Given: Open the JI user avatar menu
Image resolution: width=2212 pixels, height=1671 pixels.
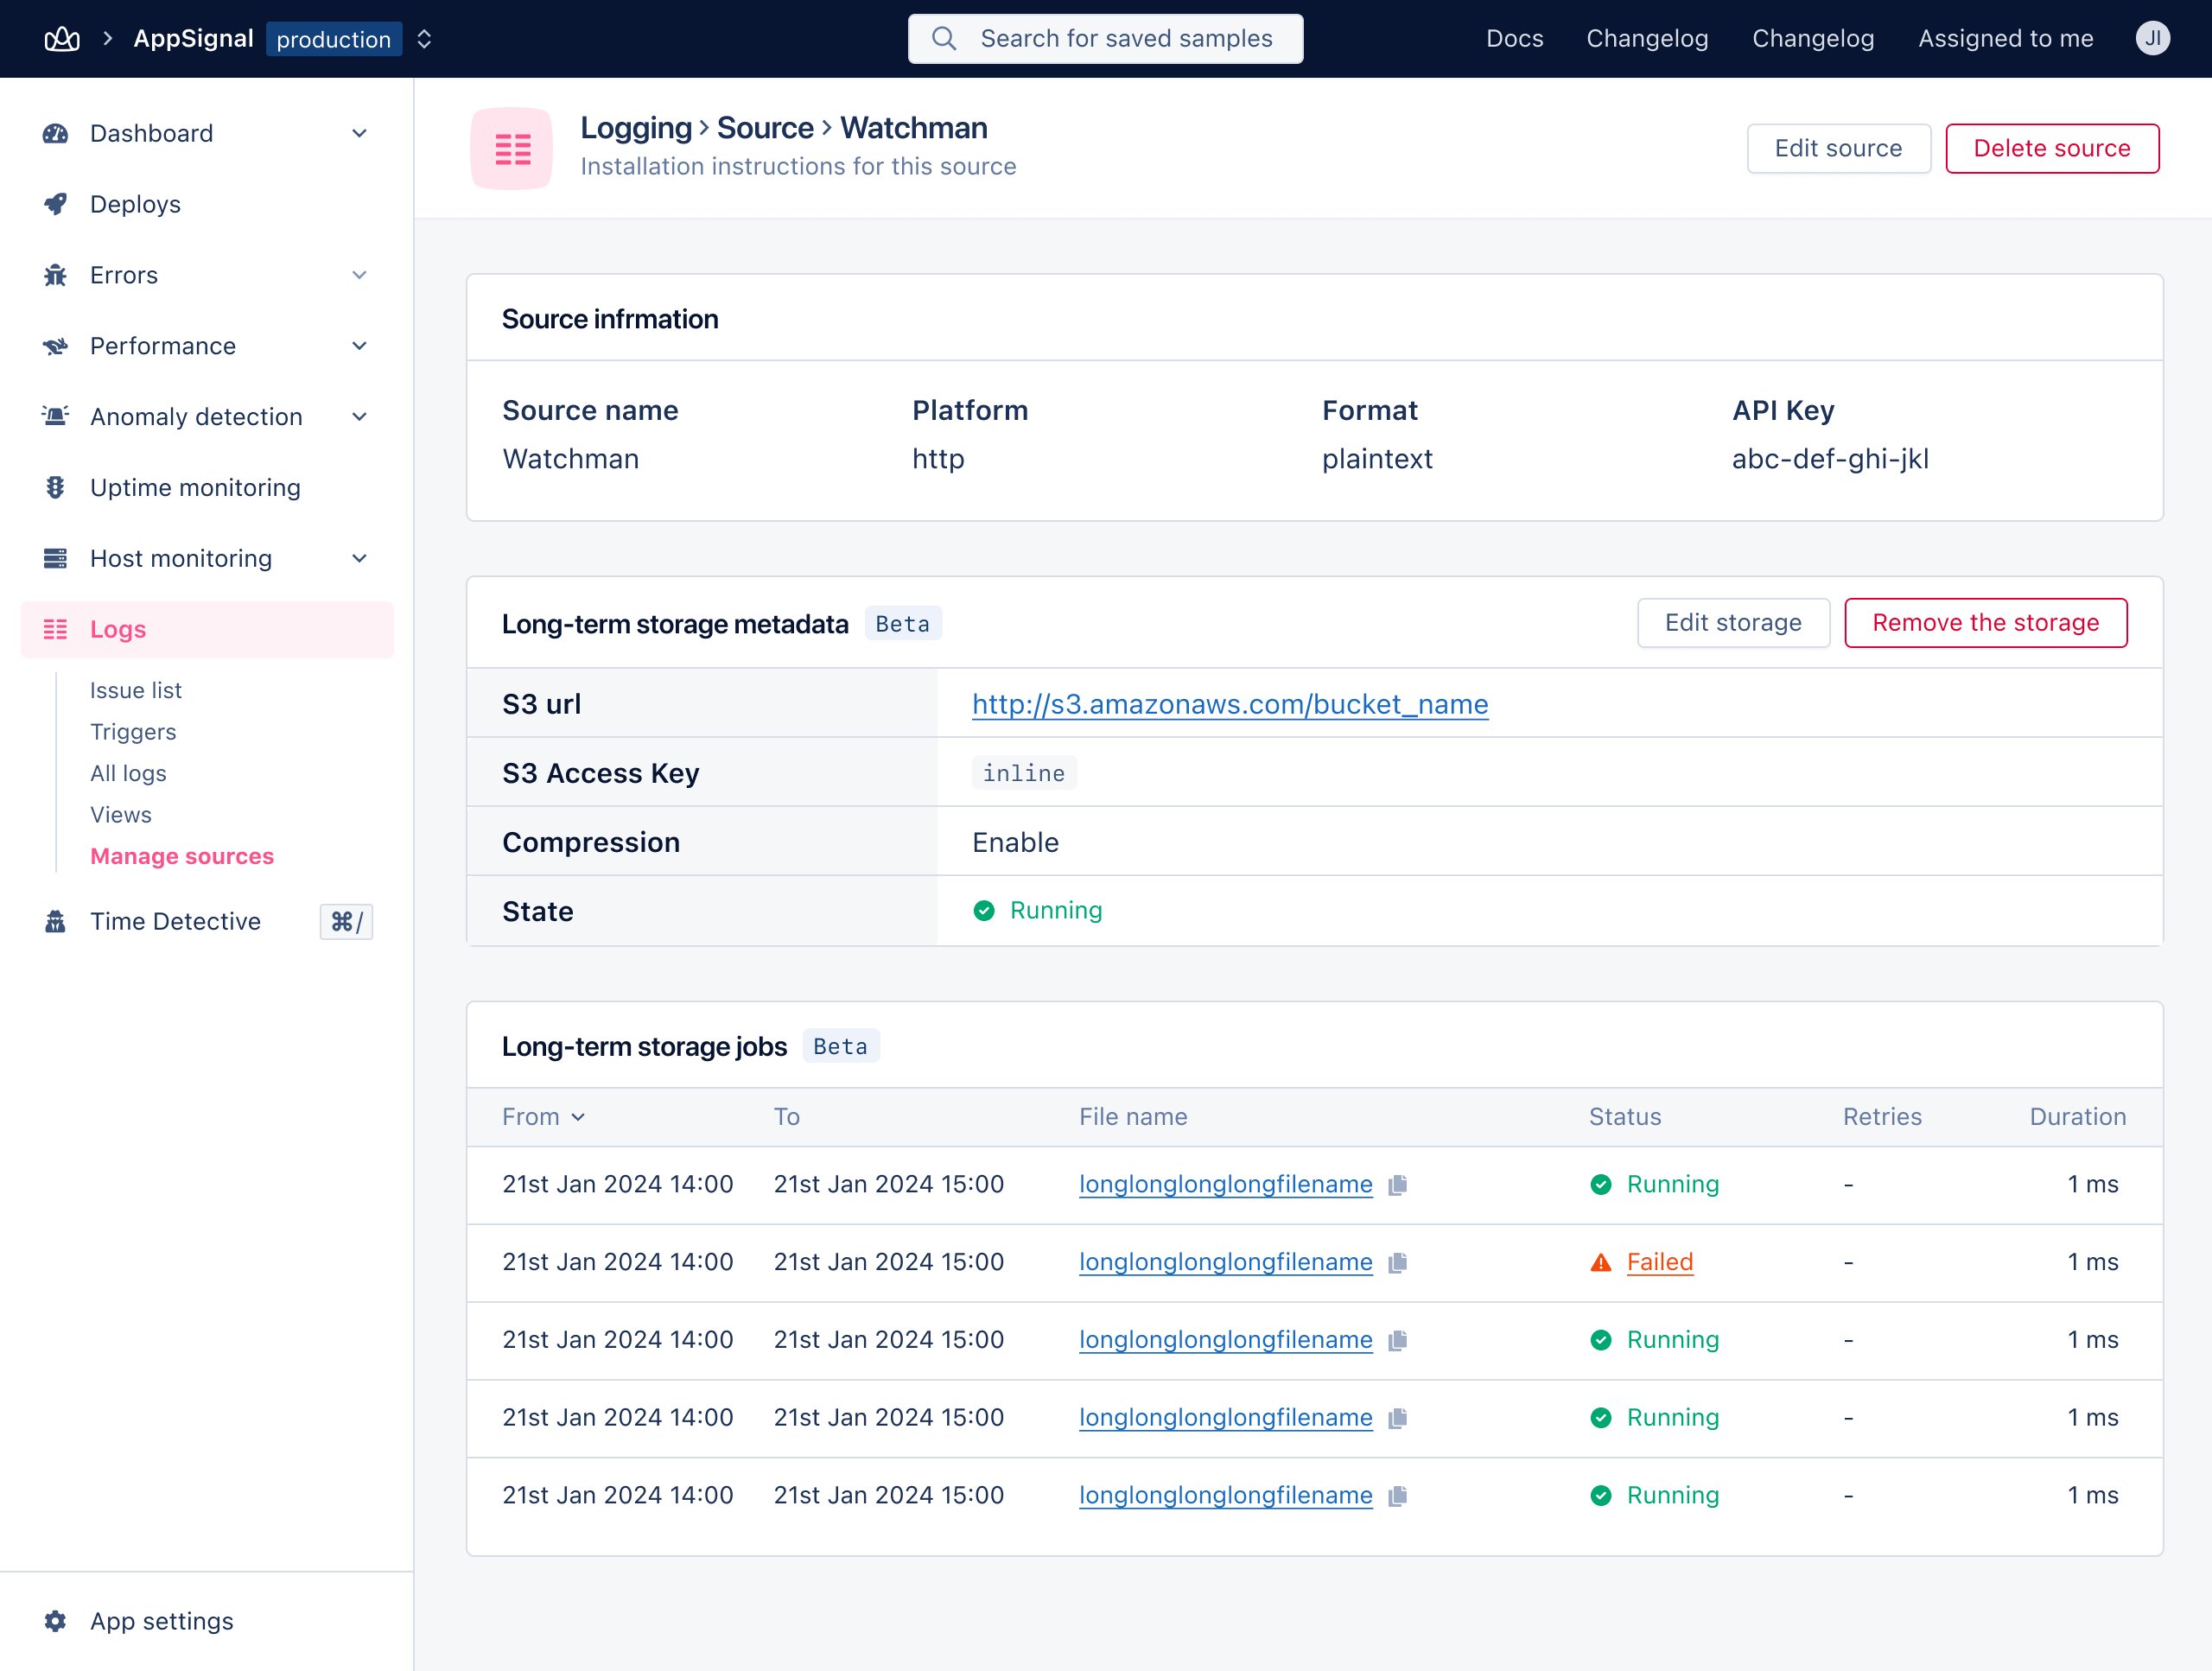Looking at the screenshot, I should tap(2152, 38).
